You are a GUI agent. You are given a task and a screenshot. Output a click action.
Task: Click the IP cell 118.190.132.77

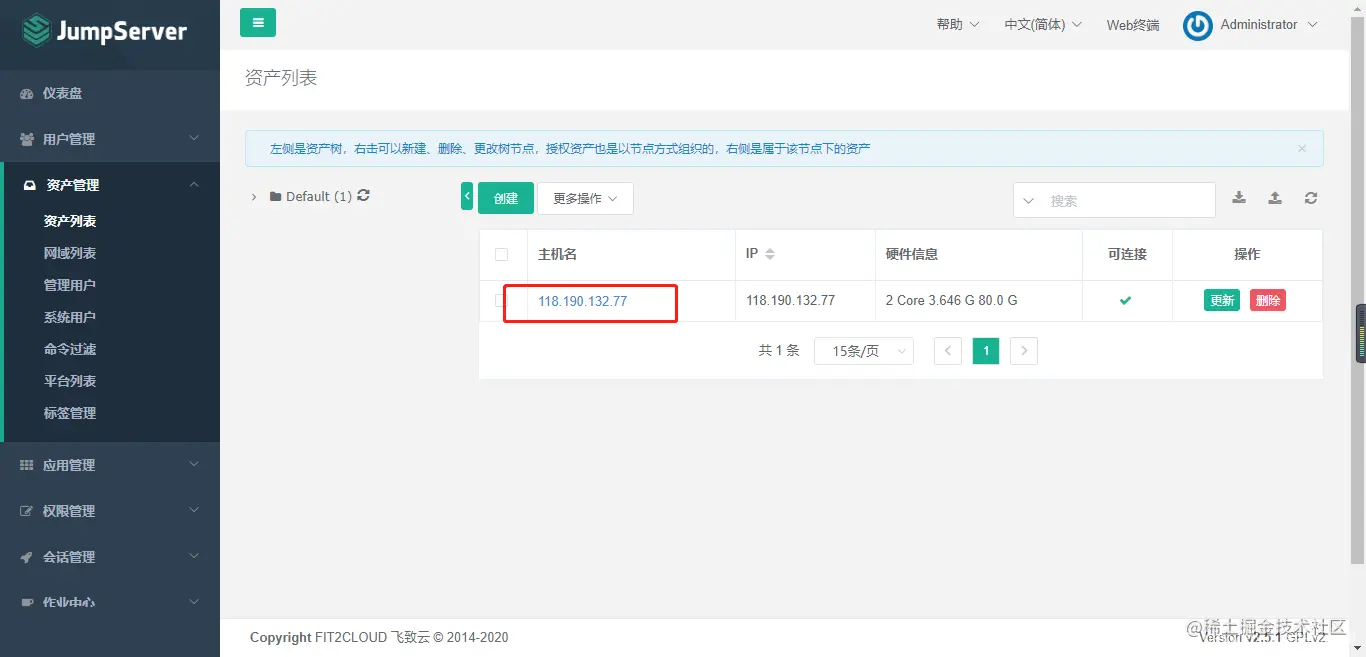tap(791, 300)
